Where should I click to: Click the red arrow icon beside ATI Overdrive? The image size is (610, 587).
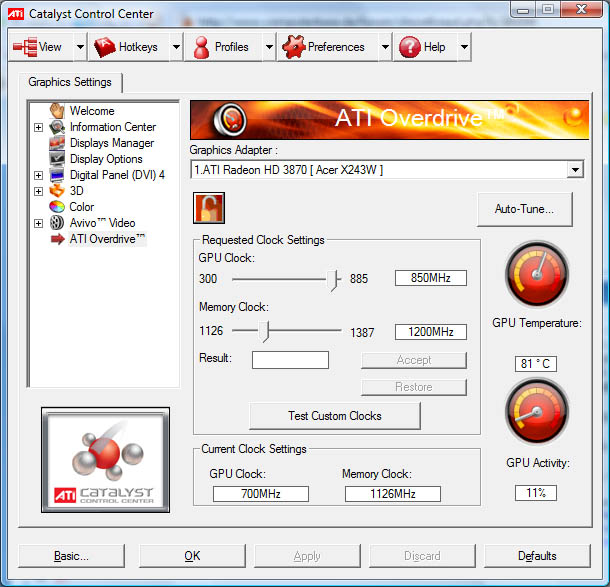(58, 239)
